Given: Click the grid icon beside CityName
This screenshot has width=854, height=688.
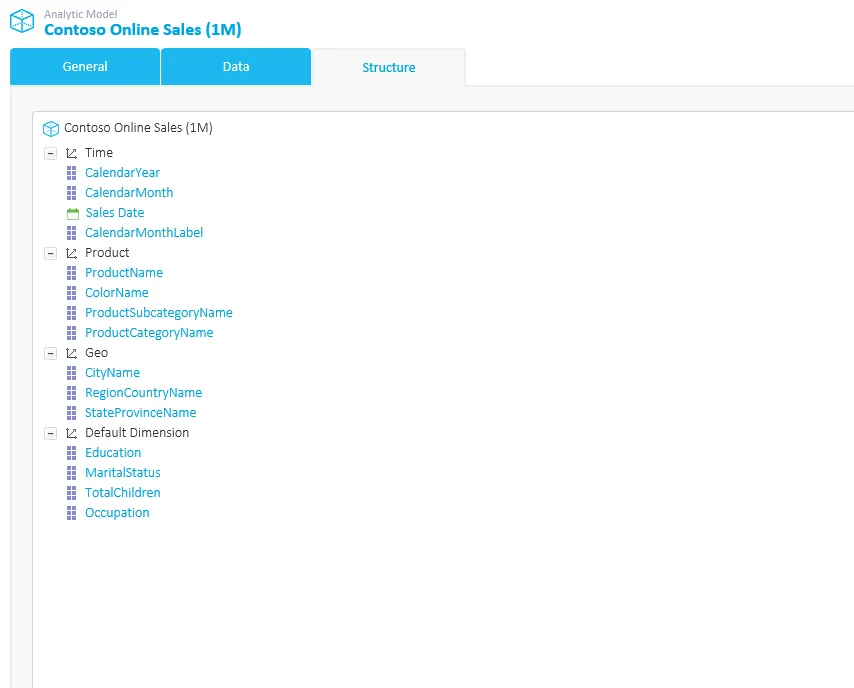Looking at the screenshot, I should 71,373.
